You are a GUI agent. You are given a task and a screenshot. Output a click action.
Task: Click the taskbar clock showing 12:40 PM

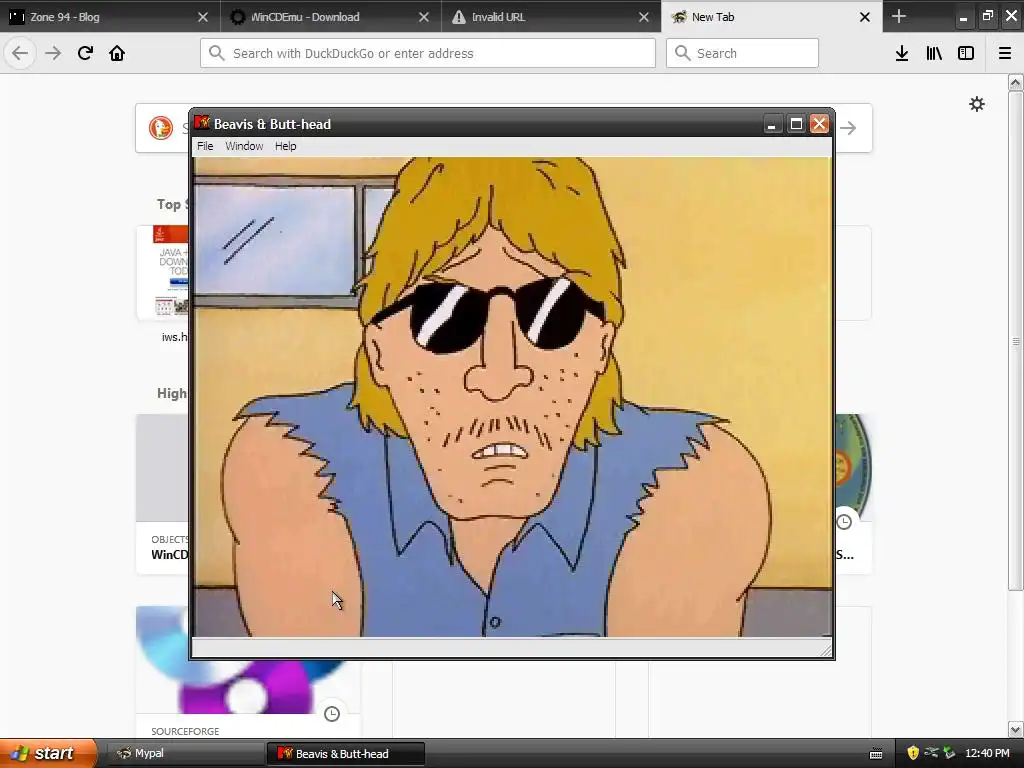pos(987,753)
